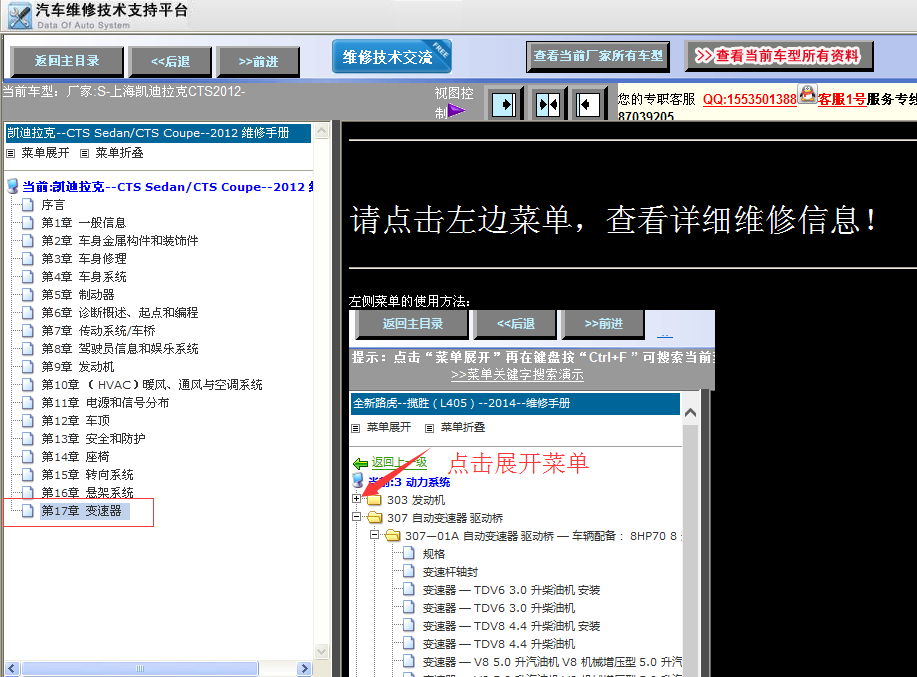Open 第5章 制动器

coord(78,295)
